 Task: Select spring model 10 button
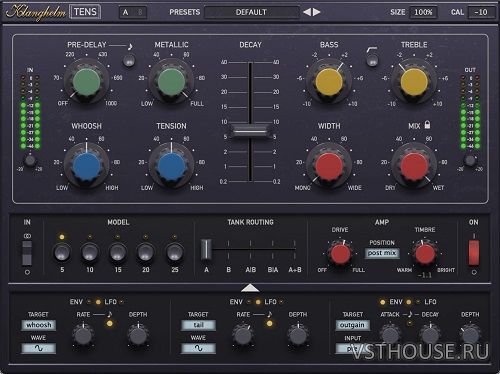(90, 252)
